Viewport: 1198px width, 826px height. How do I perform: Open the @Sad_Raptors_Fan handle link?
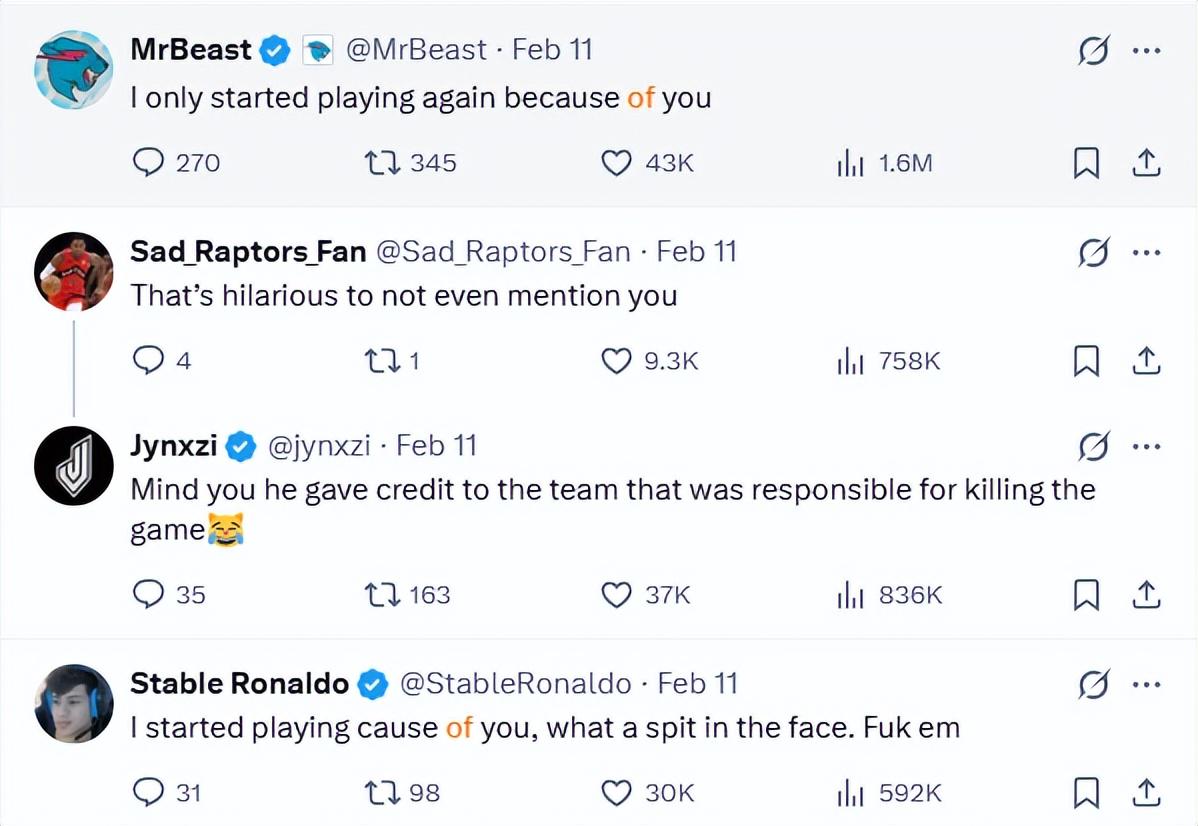(503, 252)
